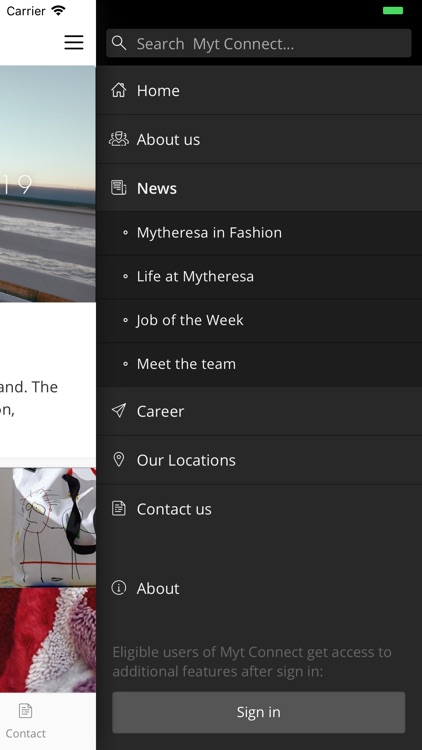Click the About info circle icon
Screen dimensions: 422x750
(119, 588)
